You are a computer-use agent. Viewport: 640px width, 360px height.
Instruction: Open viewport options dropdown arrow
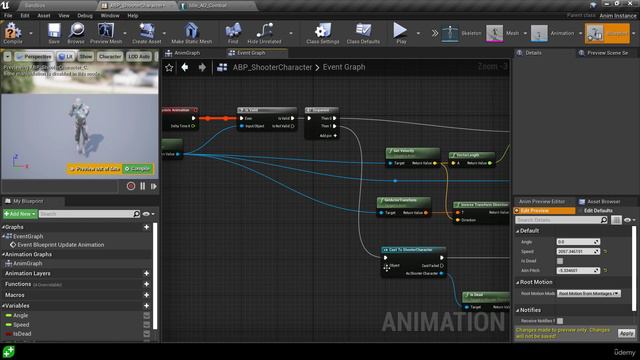coord(7,57)
